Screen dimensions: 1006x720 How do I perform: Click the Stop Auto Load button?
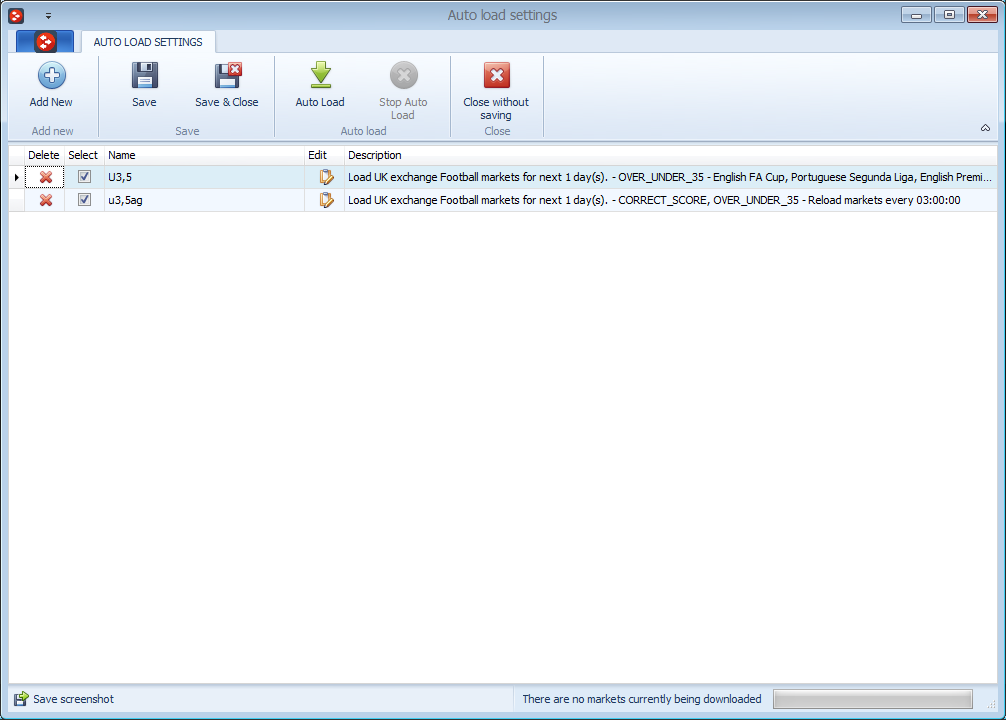pos(403,91)
